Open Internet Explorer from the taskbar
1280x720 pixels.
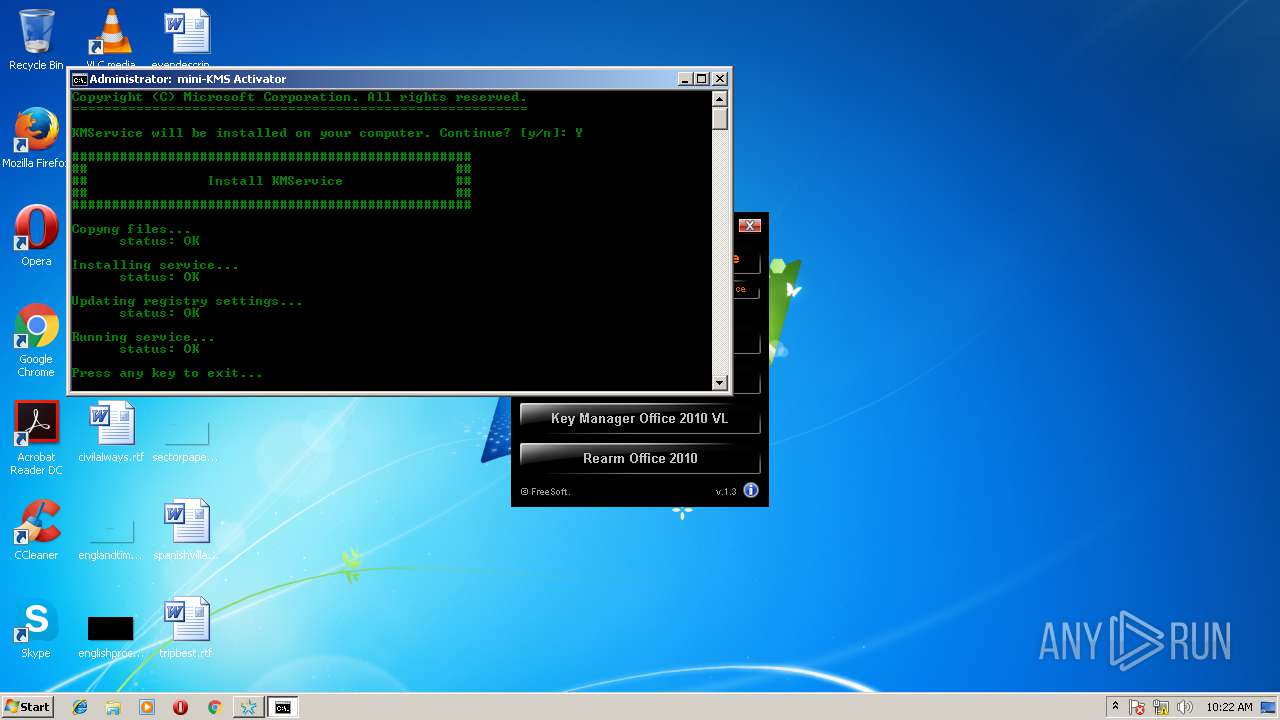pos(80,707)
